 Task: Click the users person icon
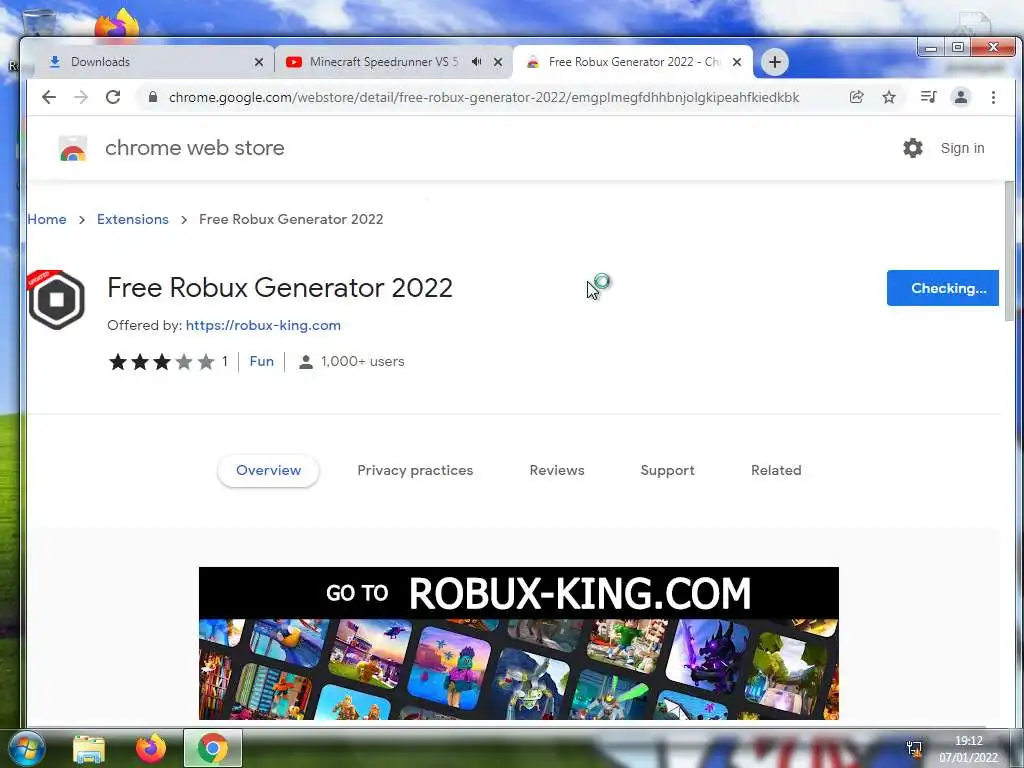[305, 362]
